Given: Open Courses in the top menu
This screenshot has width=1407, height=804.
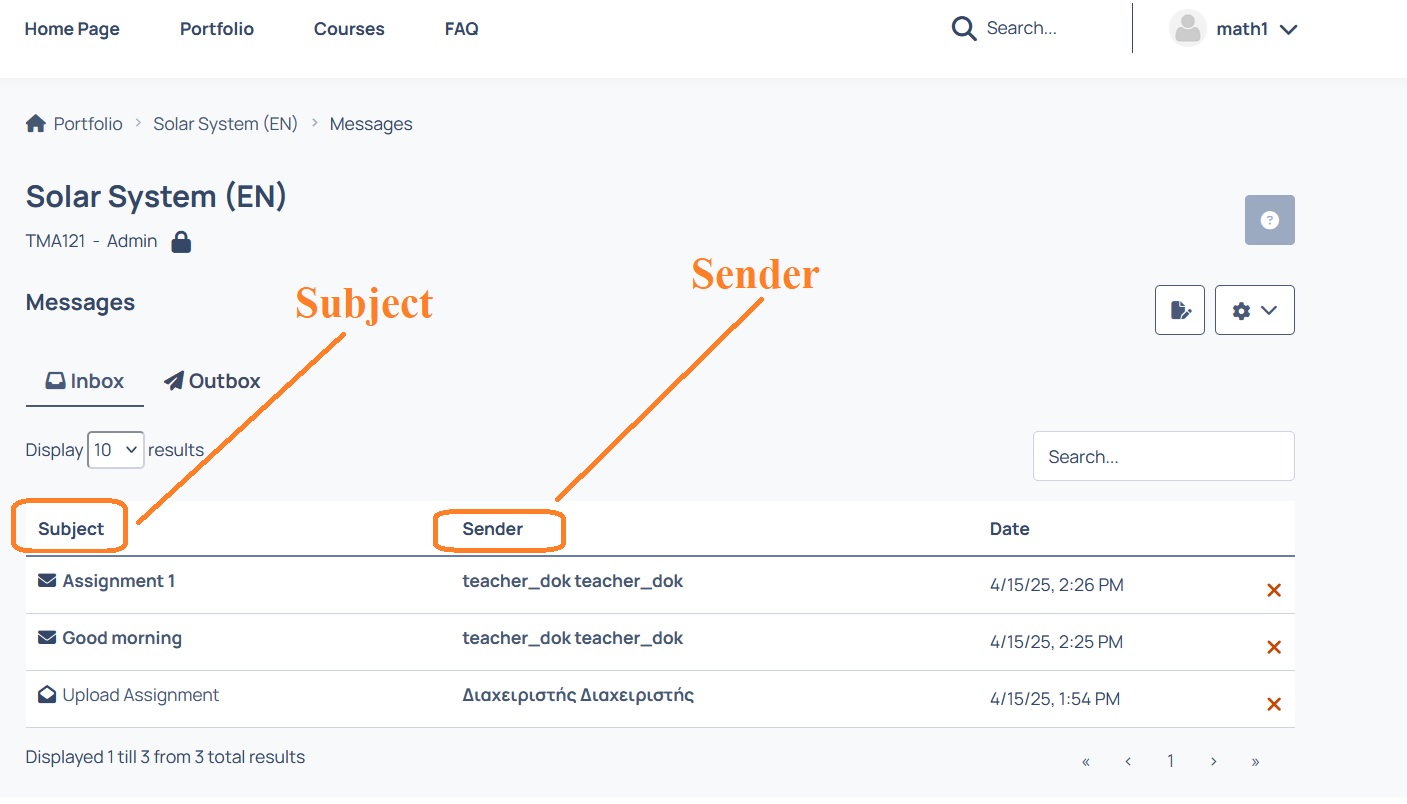Looking at the screenshot, I should point(349,29).
